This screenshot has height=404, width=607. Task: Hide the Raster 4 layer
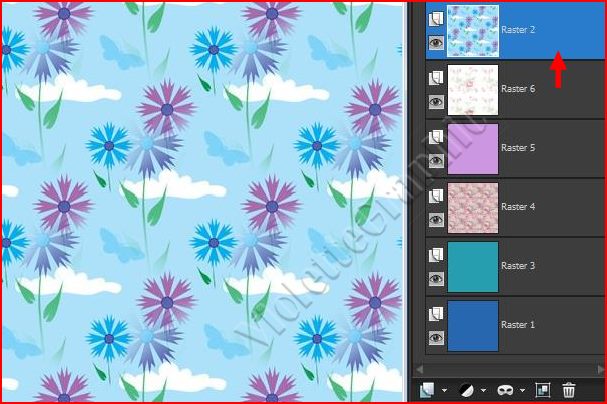click(435, 220)
